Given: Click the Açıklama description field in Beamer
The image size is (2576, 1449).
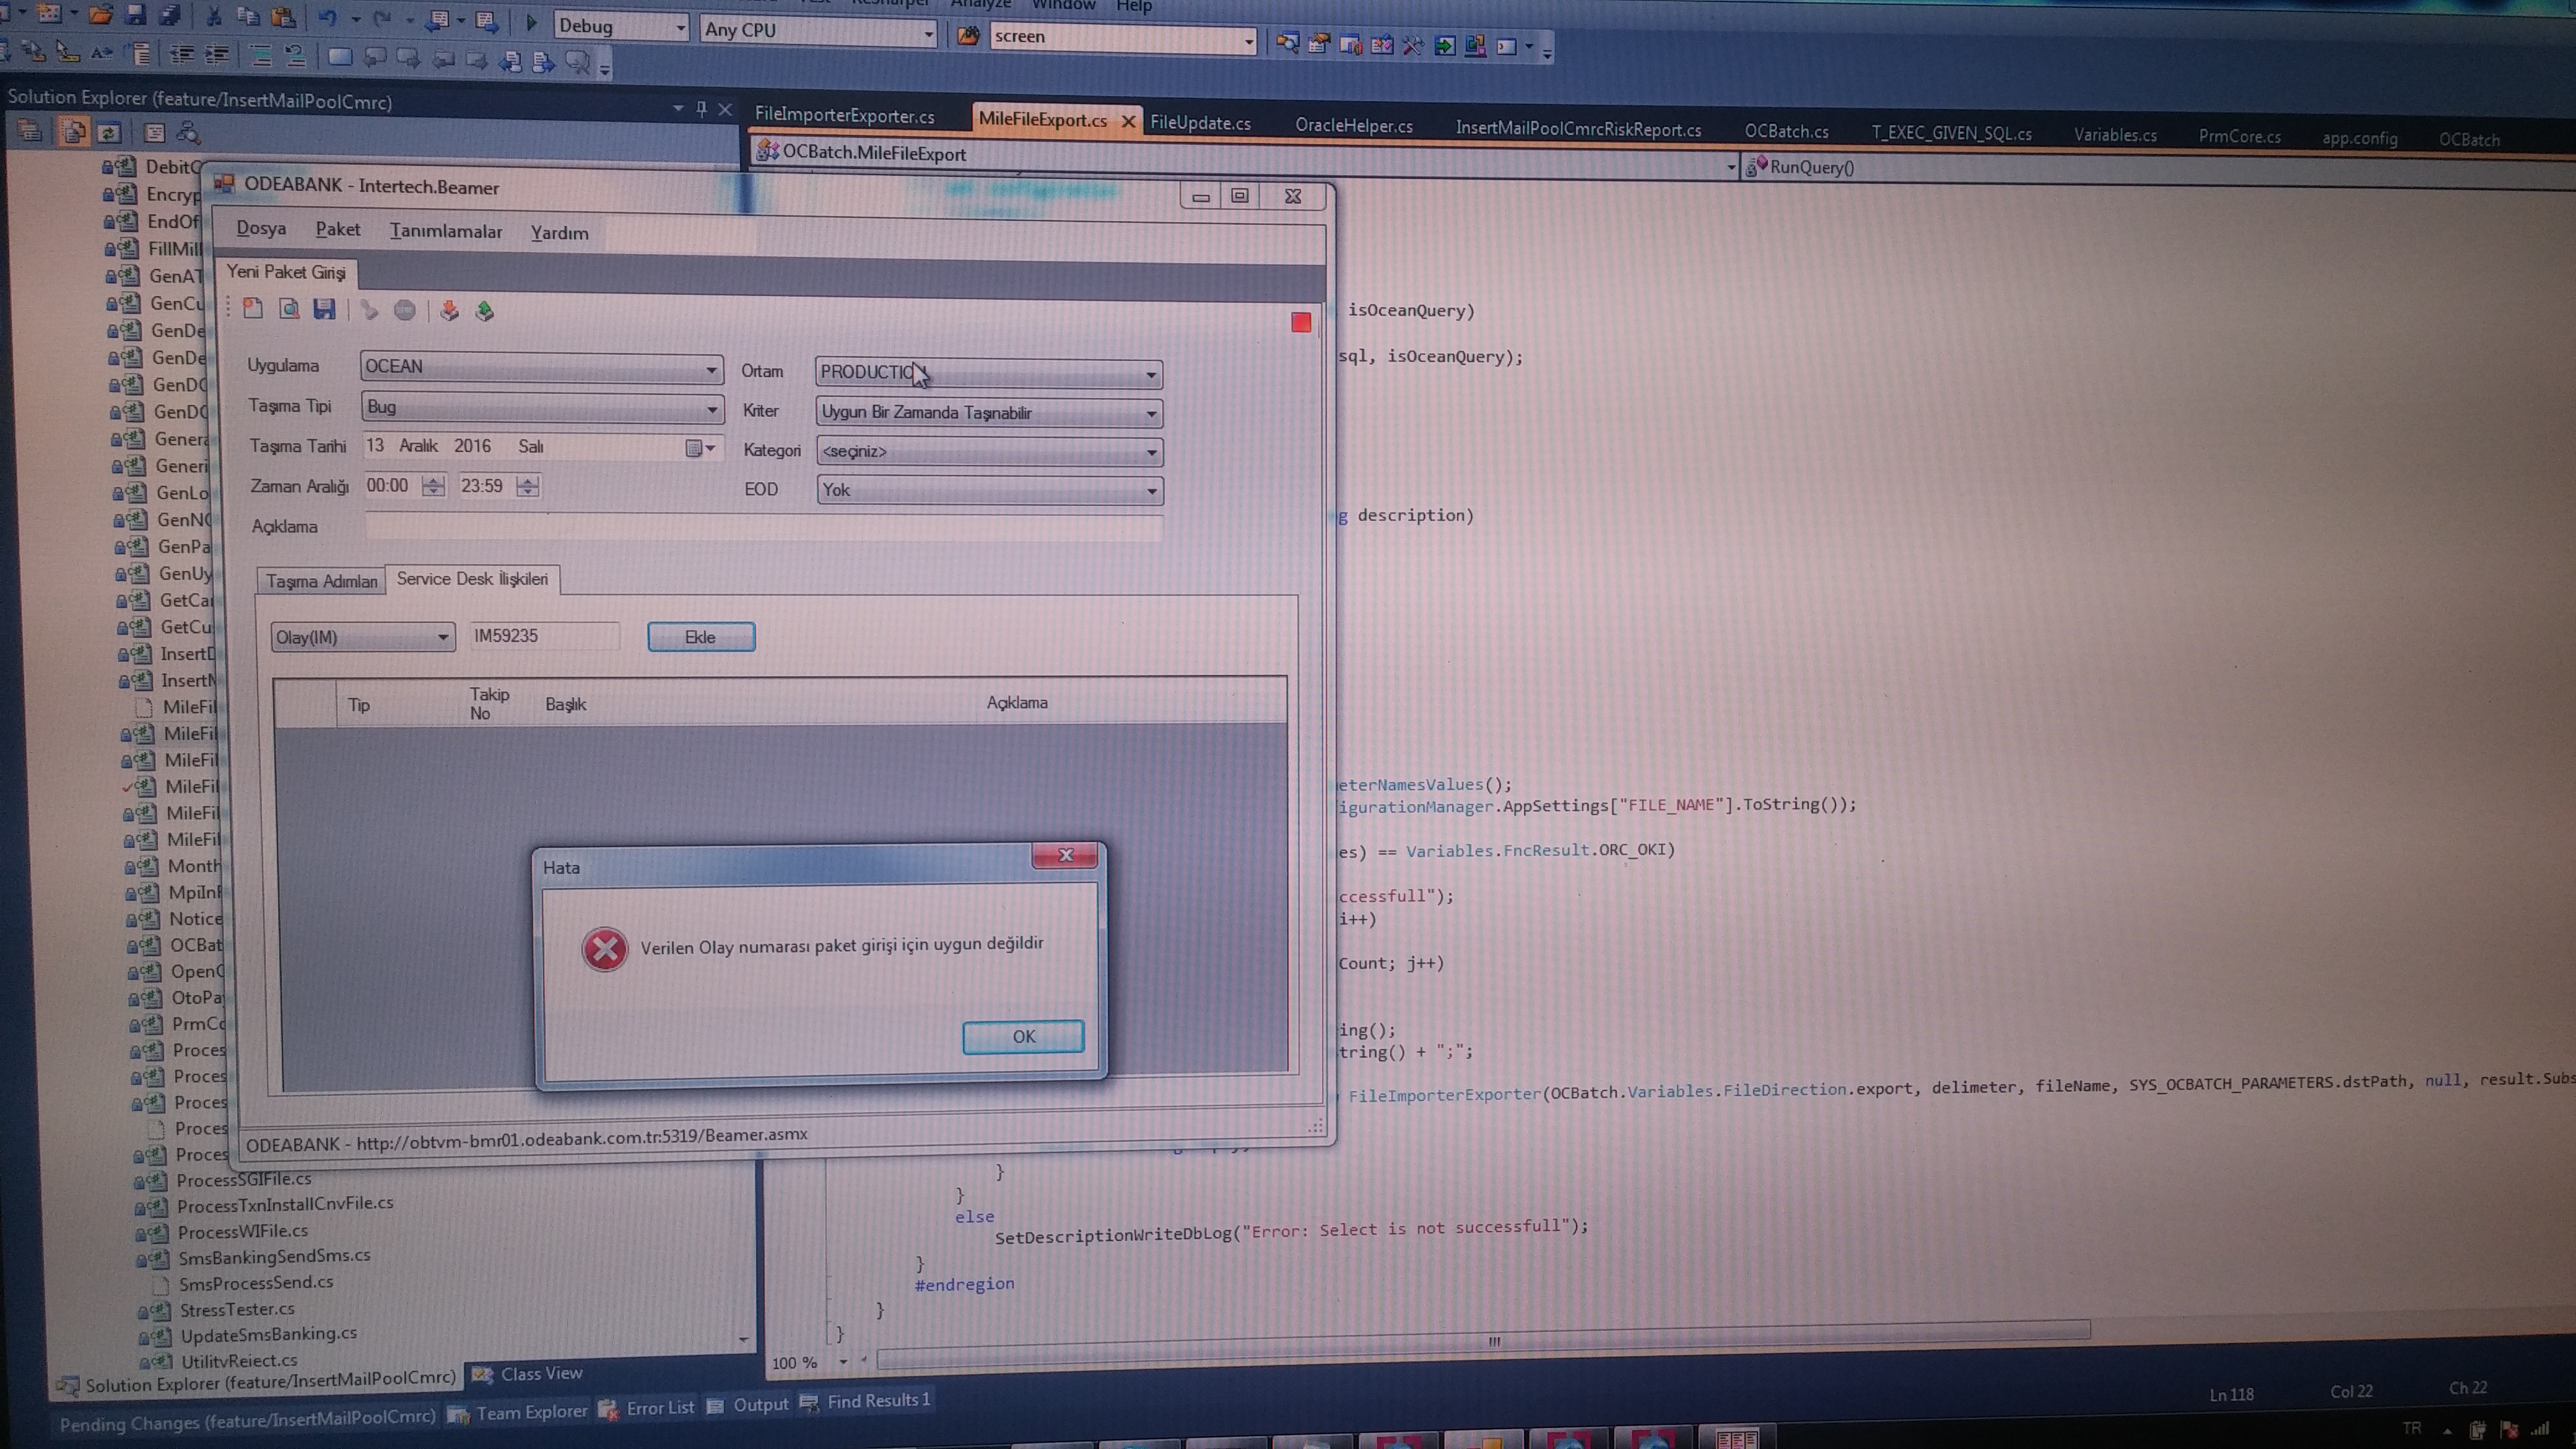Looking at the screenshot, I should pyautogui.click(x=764, y=527).
